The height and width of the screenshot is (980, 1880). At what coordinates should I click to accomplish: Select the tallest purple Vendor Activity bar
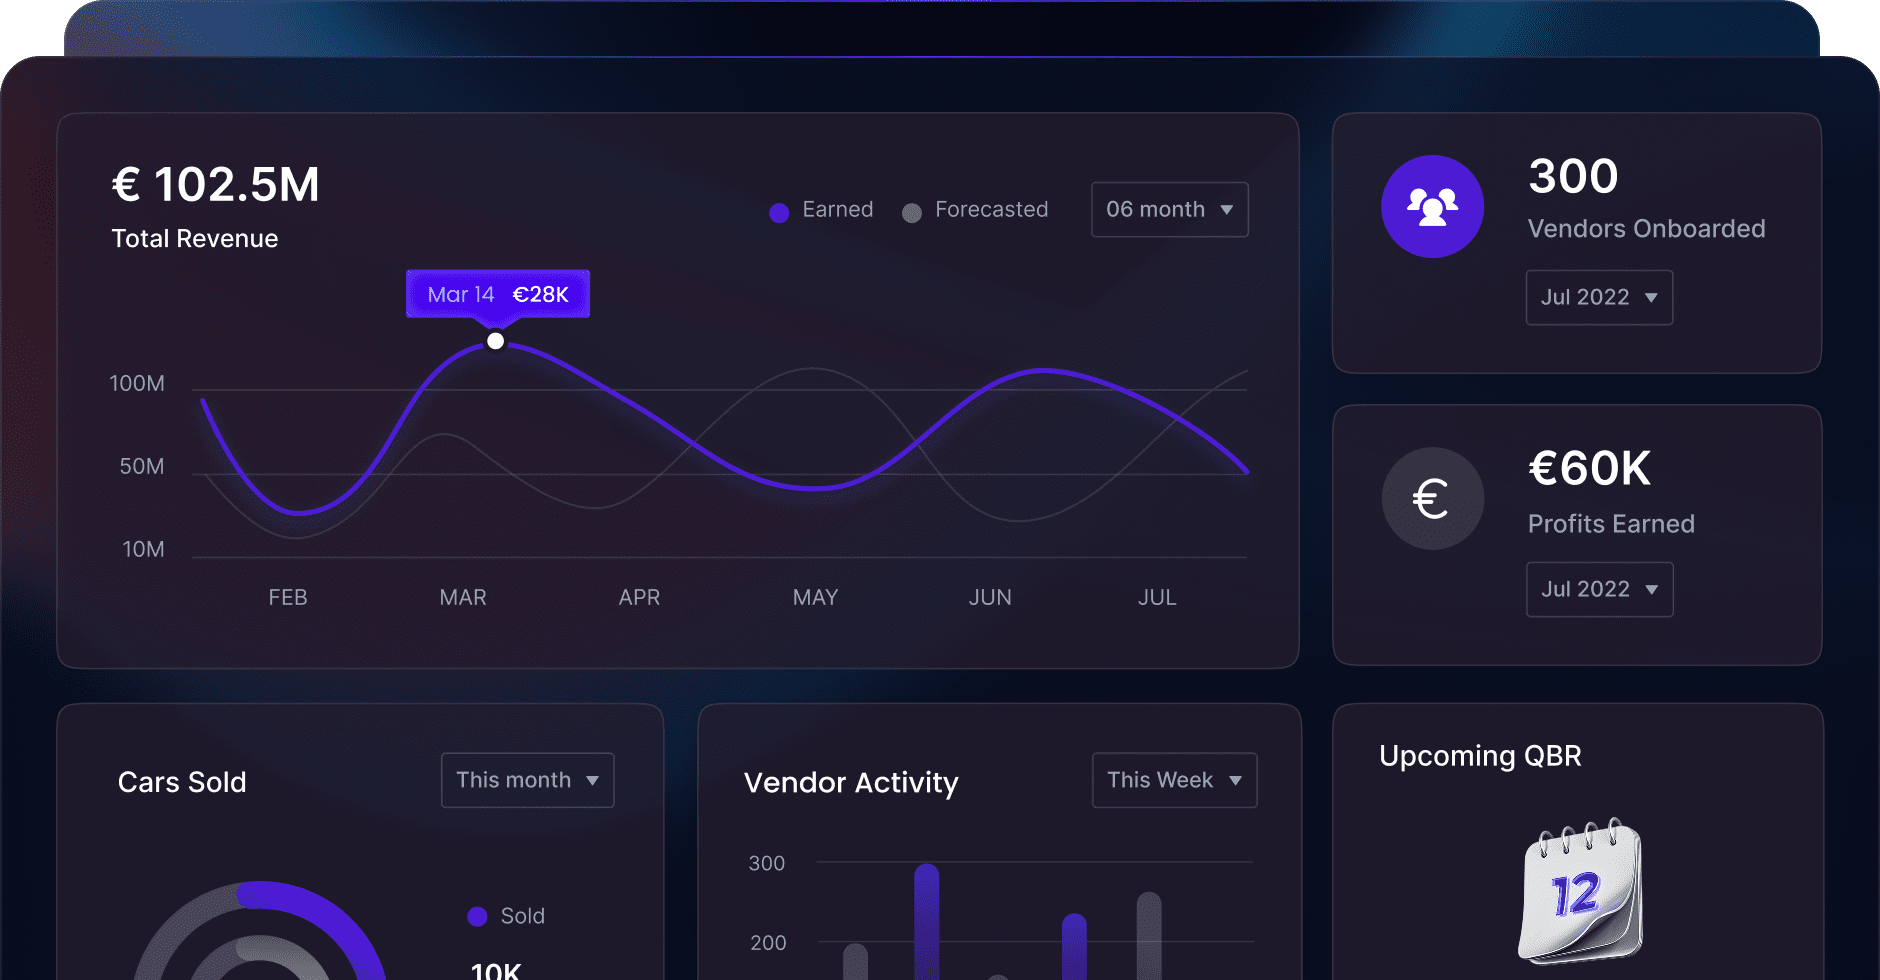(x=926, y=920)
